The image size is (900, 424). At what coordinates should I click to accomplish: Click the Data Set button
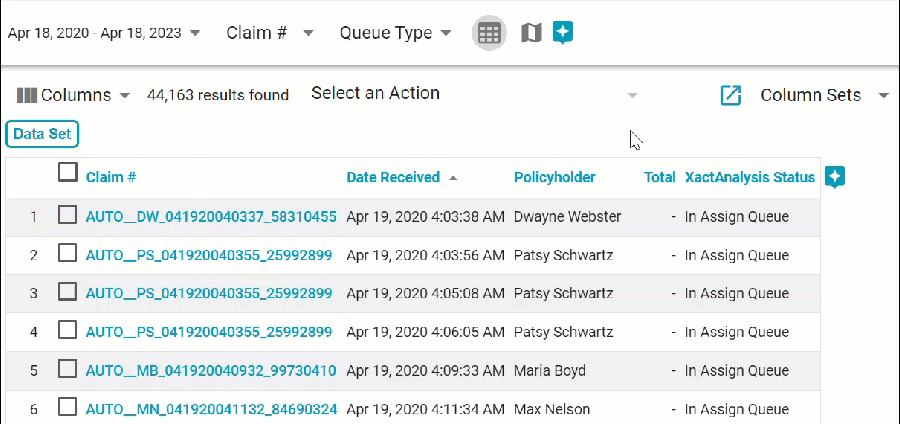coord(42,134)
